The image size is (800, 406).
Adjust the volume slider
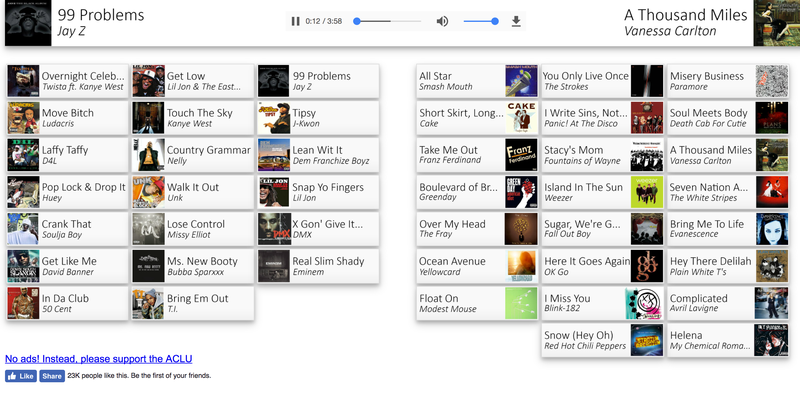pos(481,21)
